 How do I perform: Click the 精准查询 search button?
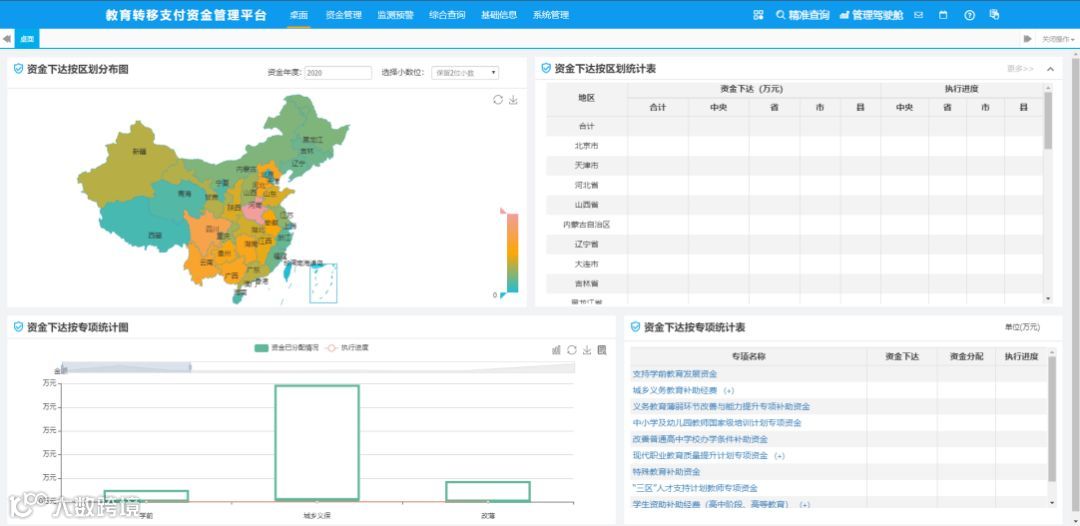tap(802, 14)
